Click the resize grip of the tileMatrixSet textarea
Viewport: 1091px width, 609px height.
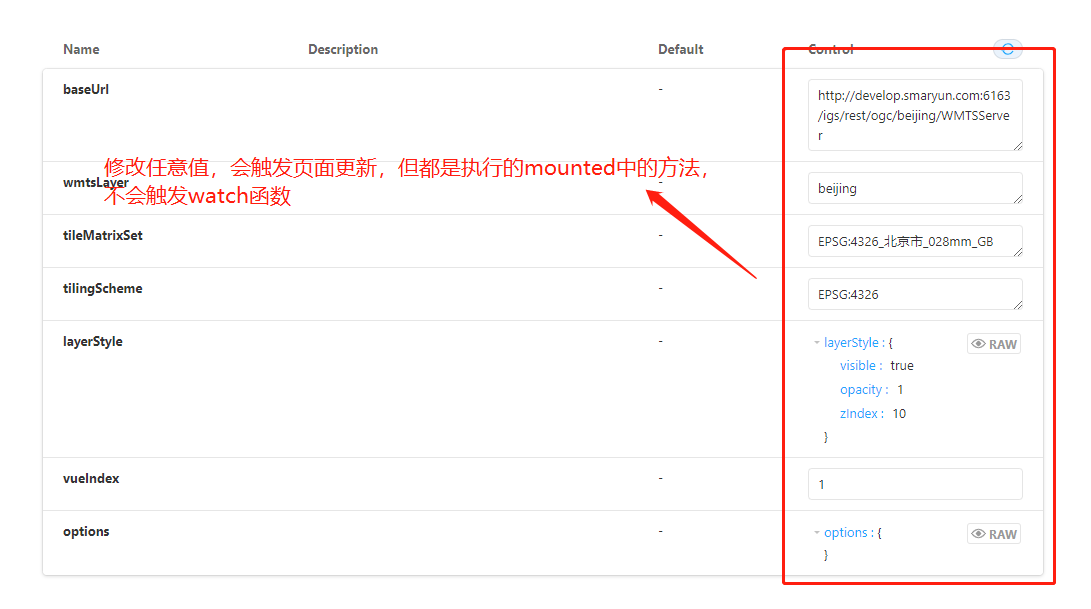coord(1017,251)
